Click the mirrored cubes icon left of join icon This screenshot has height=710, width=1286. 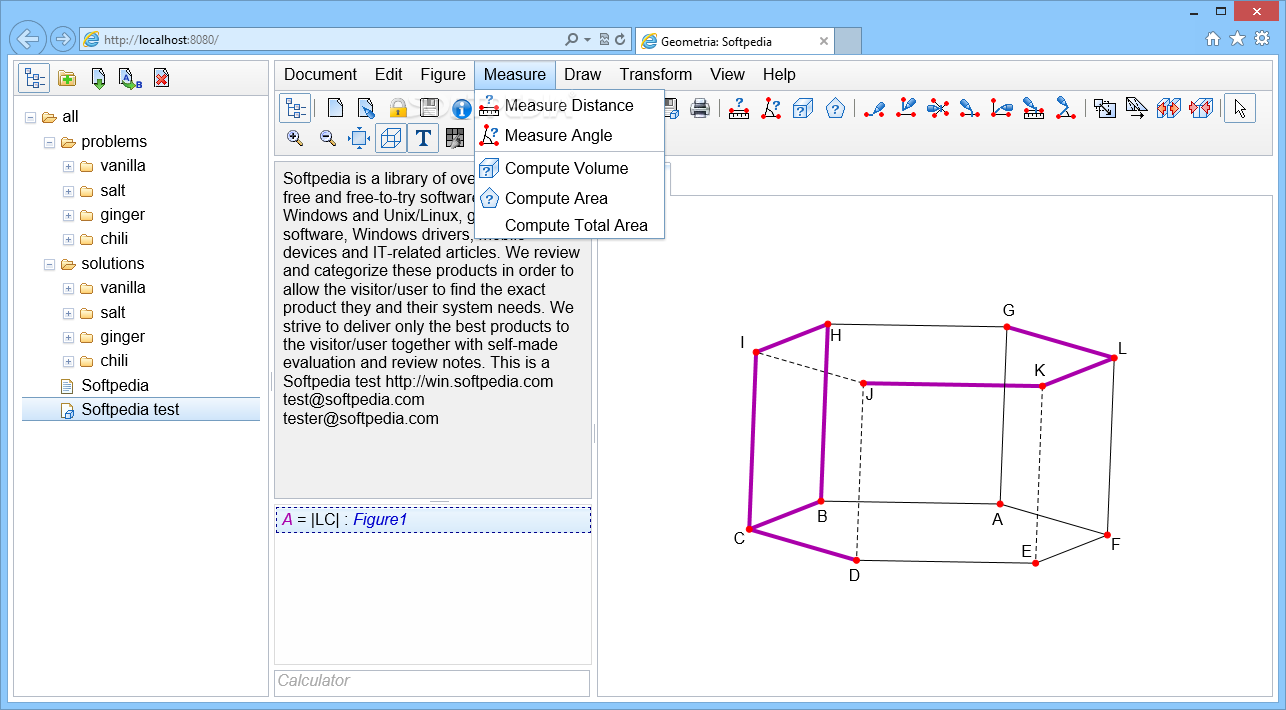[1169, 108]
